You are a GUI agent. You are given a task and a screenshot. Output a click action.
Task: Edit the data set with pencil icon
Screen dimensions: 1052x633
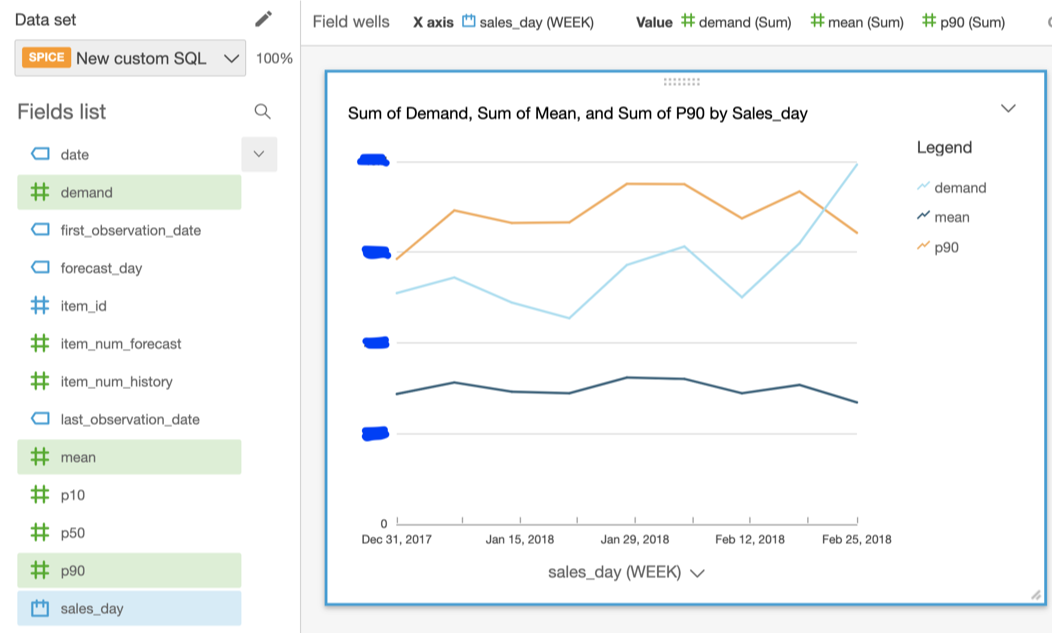coord(263,19)
